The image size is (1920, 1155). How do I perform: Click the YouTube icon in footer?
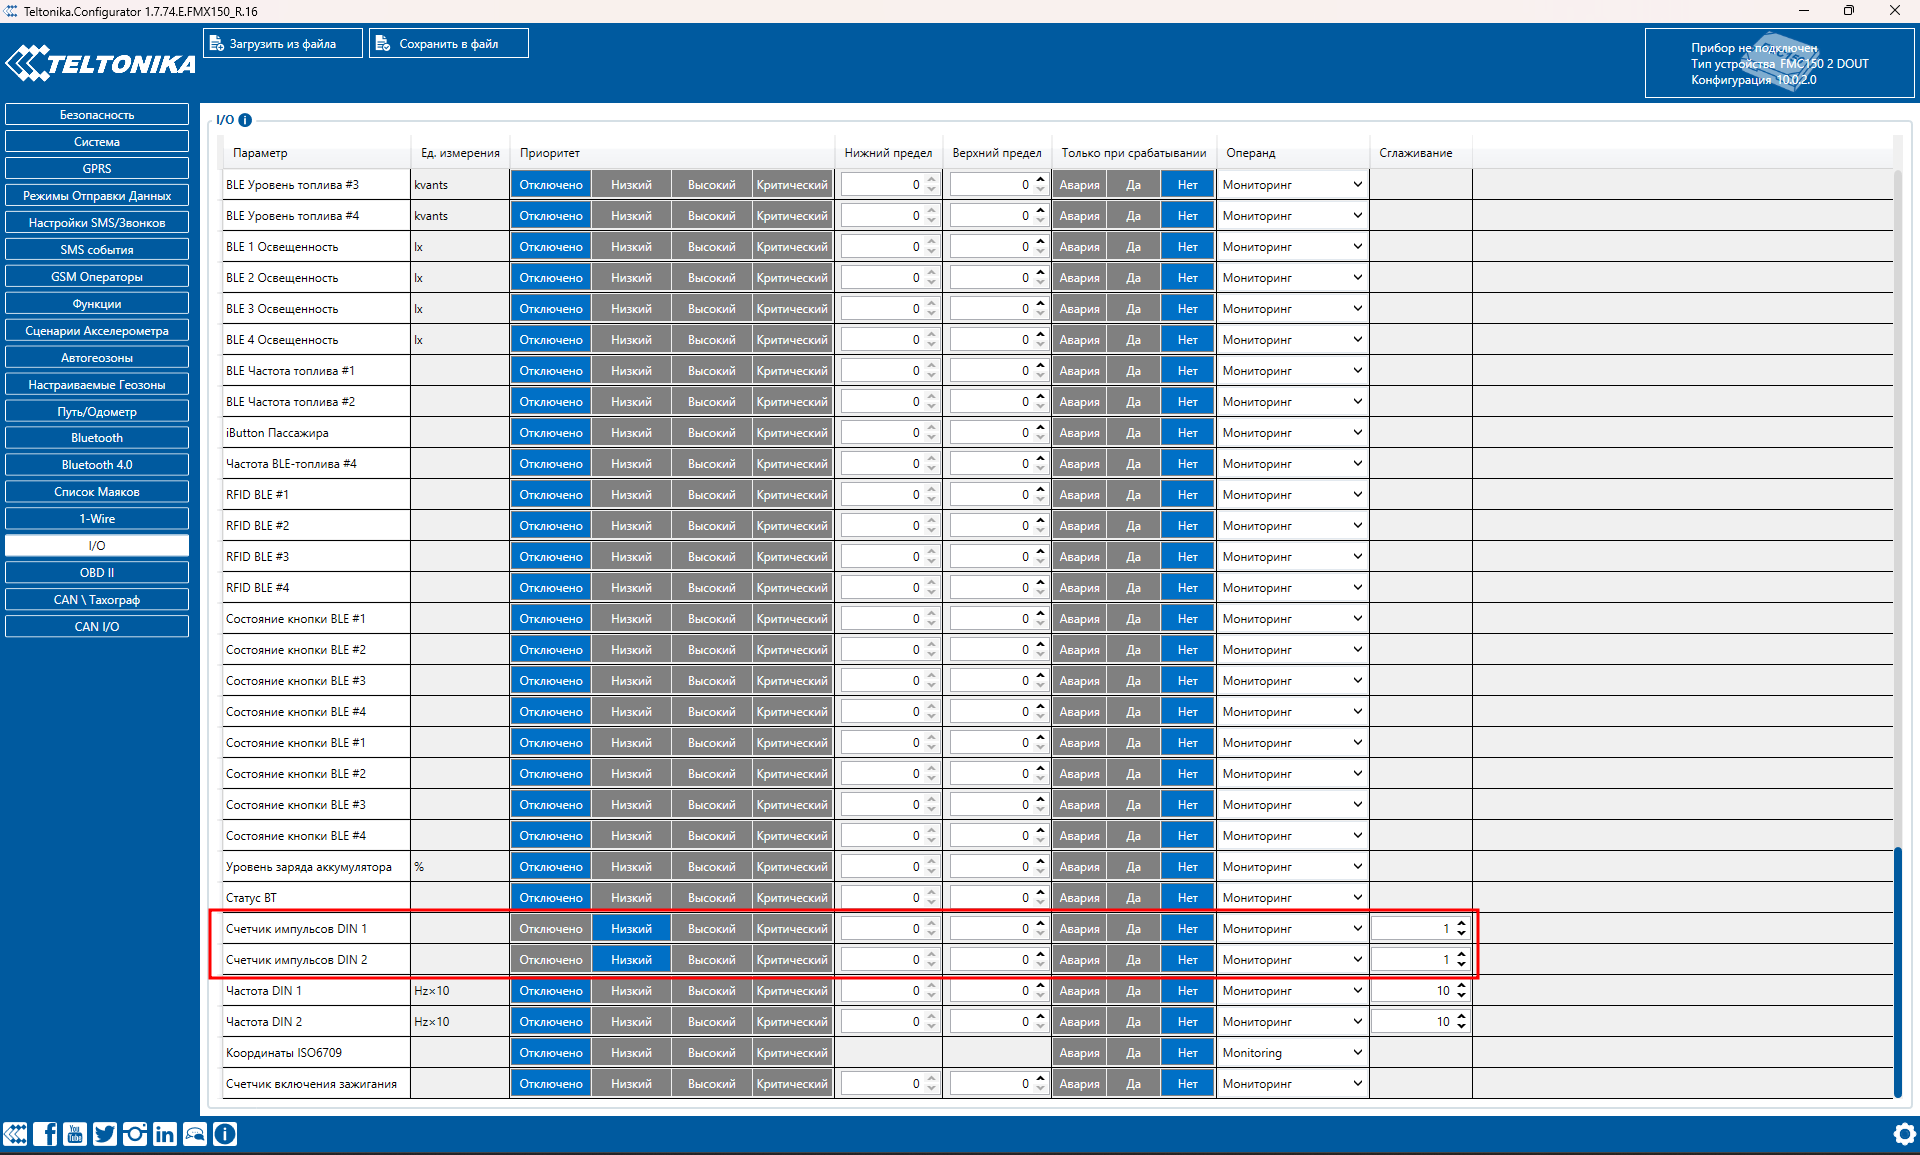tap(75, 1133)
